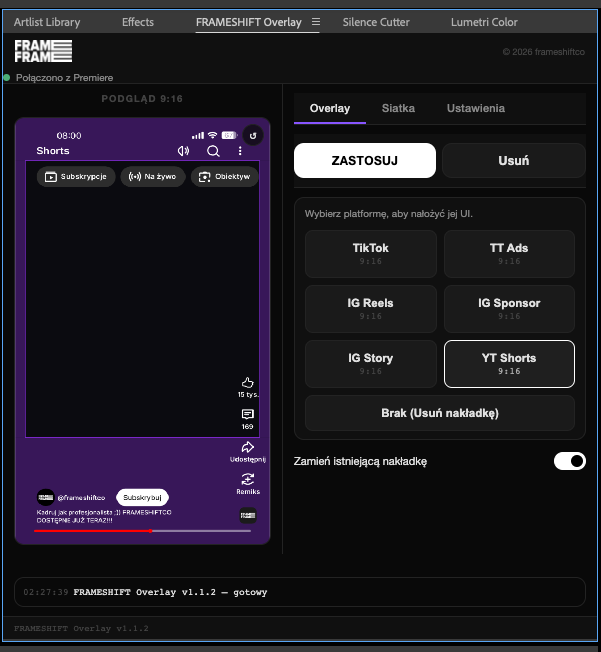Viewport: 601px width, 652px height.
Task: Open the Silence Cutter panel tab
Action: point(376,22)
